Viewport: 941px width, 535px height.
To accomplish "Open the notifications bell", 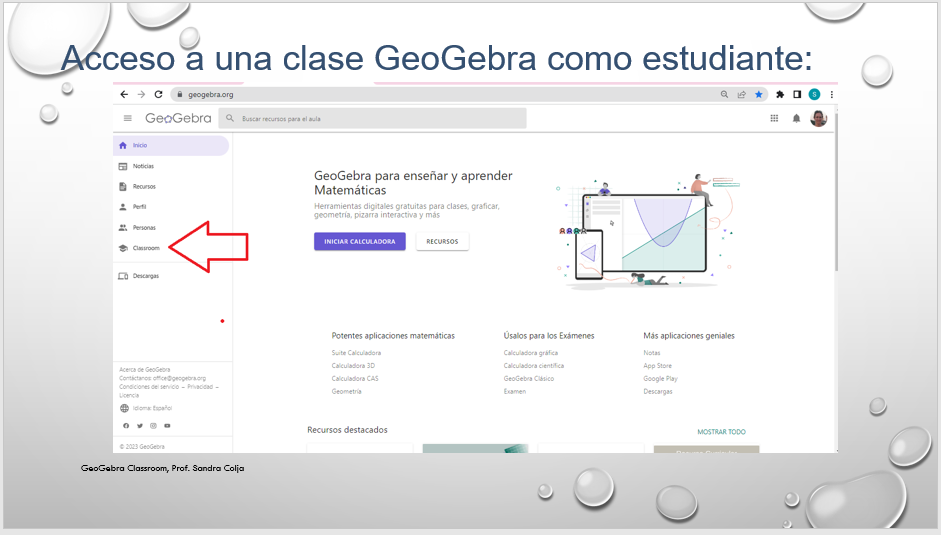I will 796,118.
